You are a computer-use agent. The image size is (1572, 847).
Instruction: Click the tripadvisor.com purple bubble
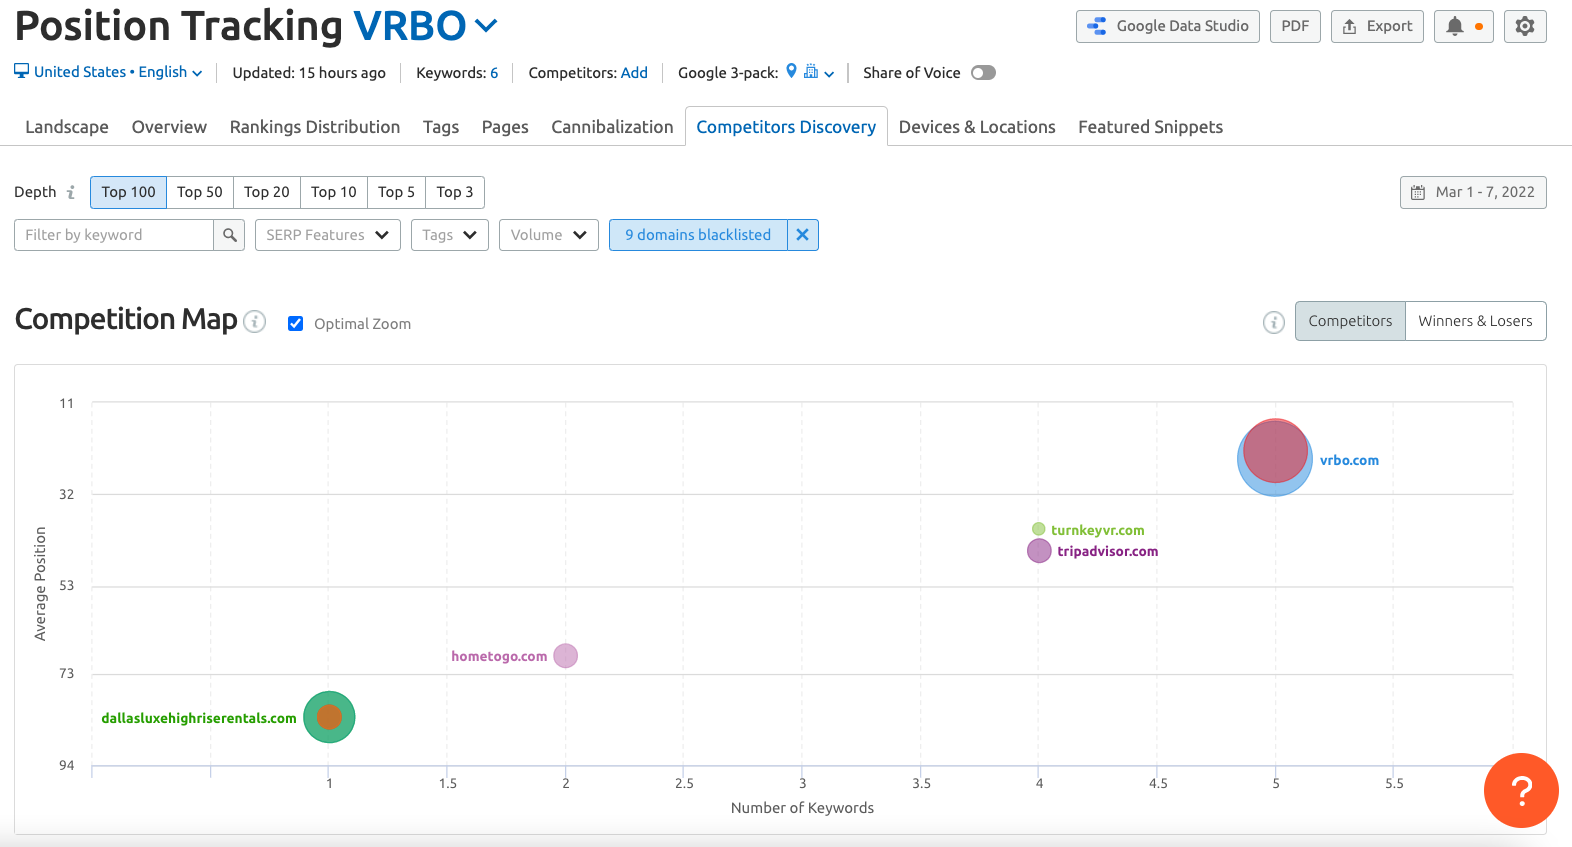(1039, 551)
